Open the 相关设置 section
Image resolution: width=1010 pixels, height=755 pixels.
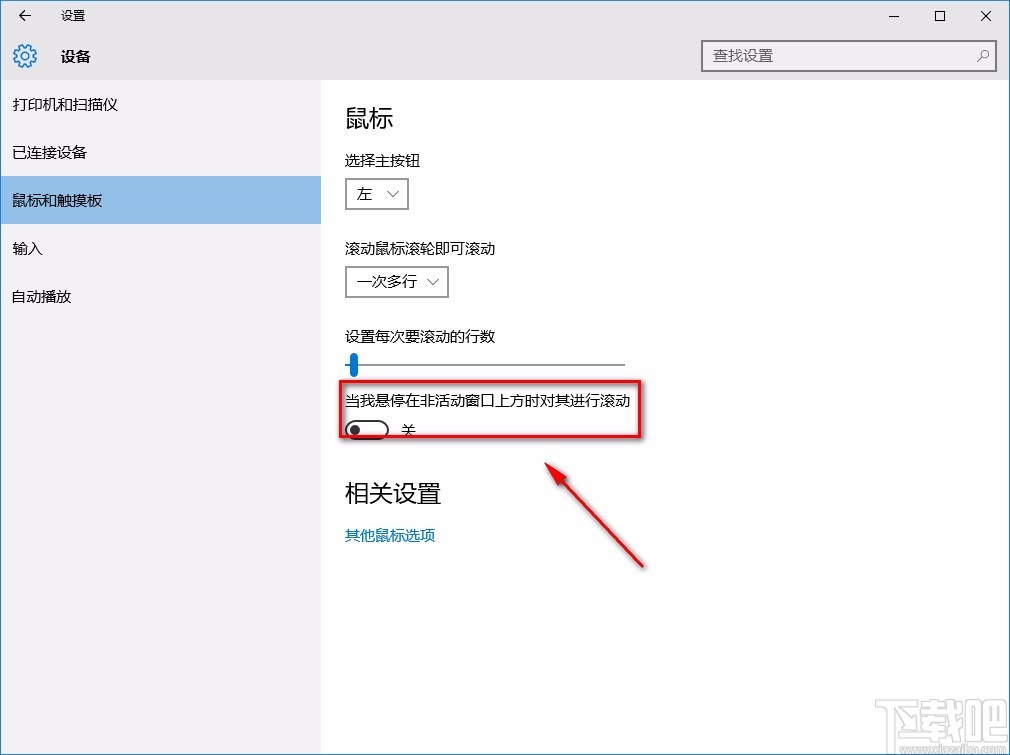tap(391, 492)
